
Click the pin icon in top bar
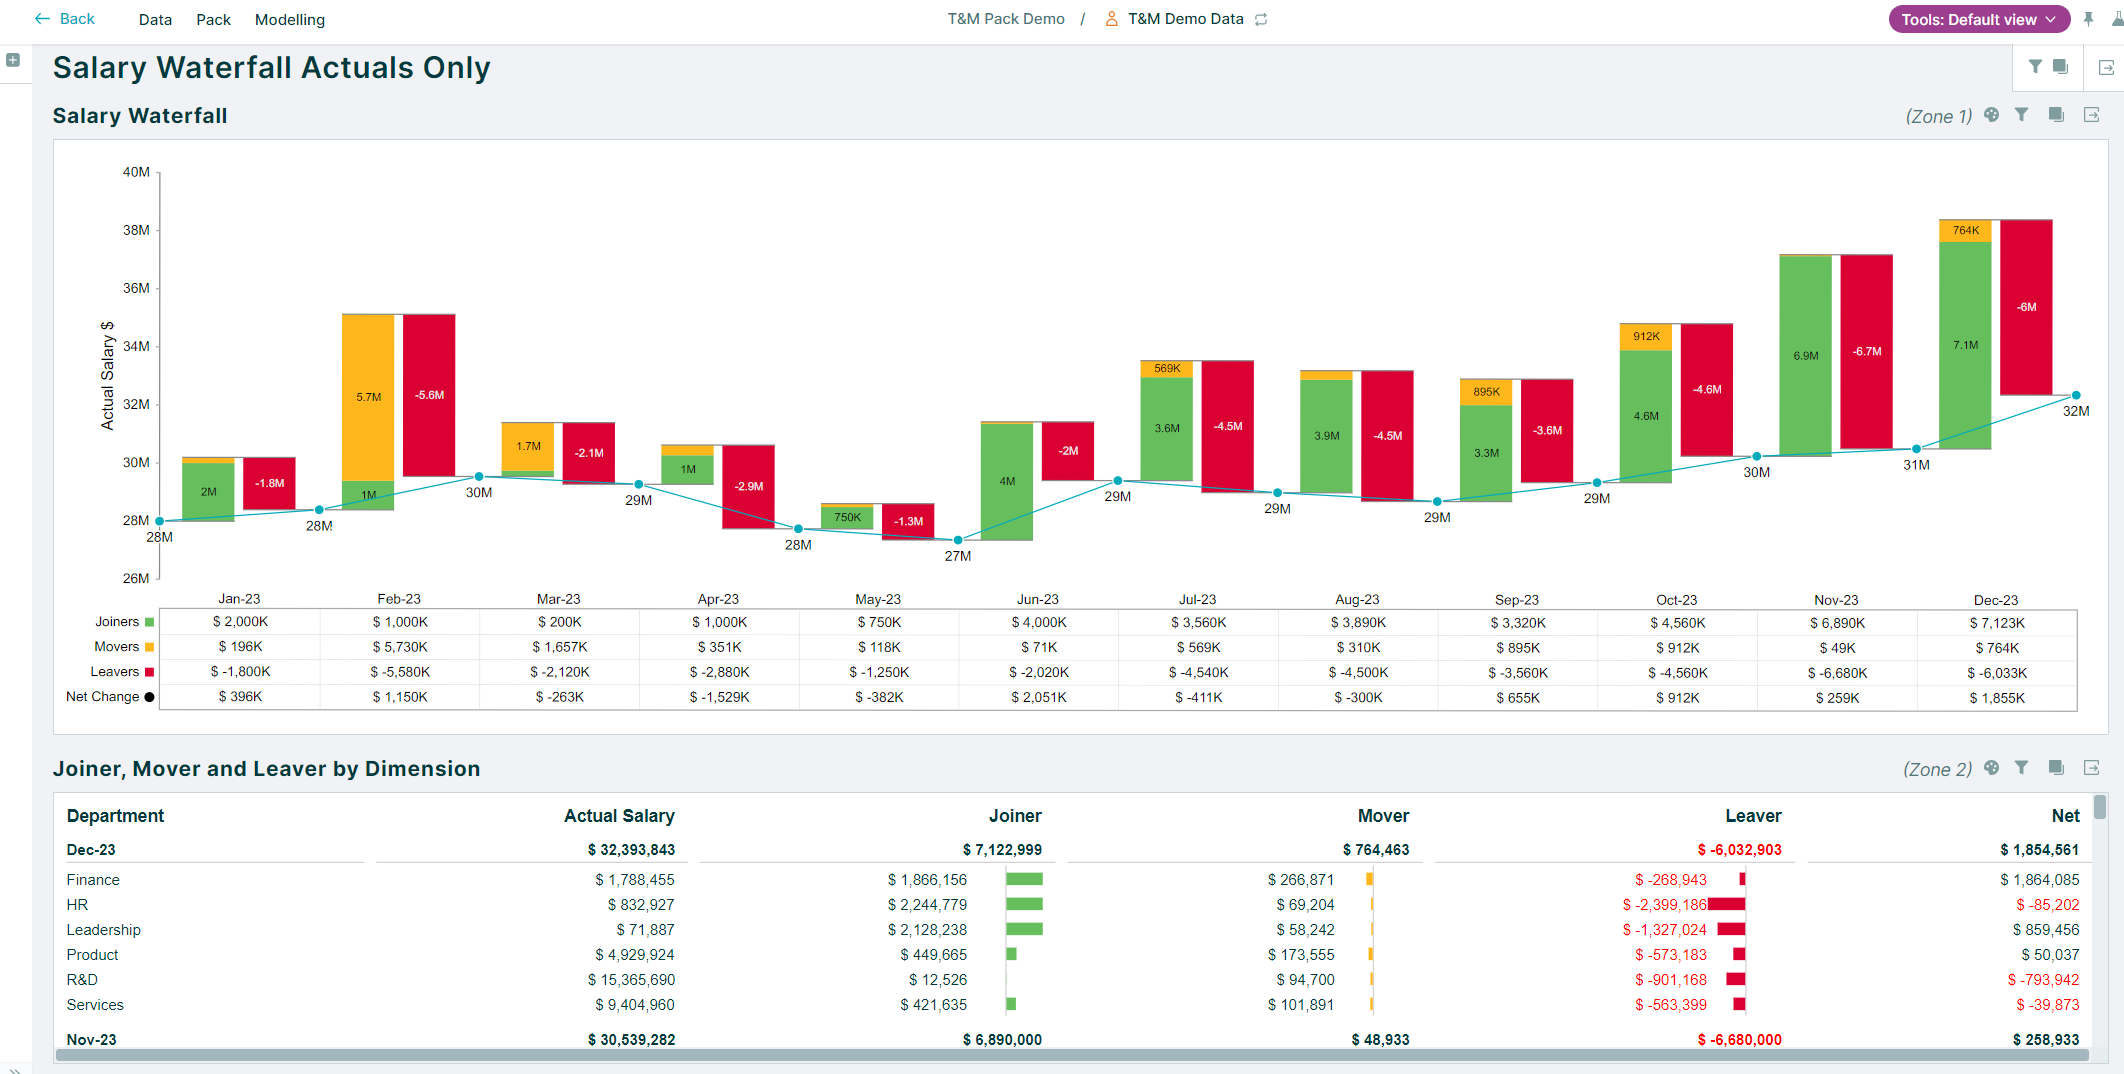(x=2088, y=19)
